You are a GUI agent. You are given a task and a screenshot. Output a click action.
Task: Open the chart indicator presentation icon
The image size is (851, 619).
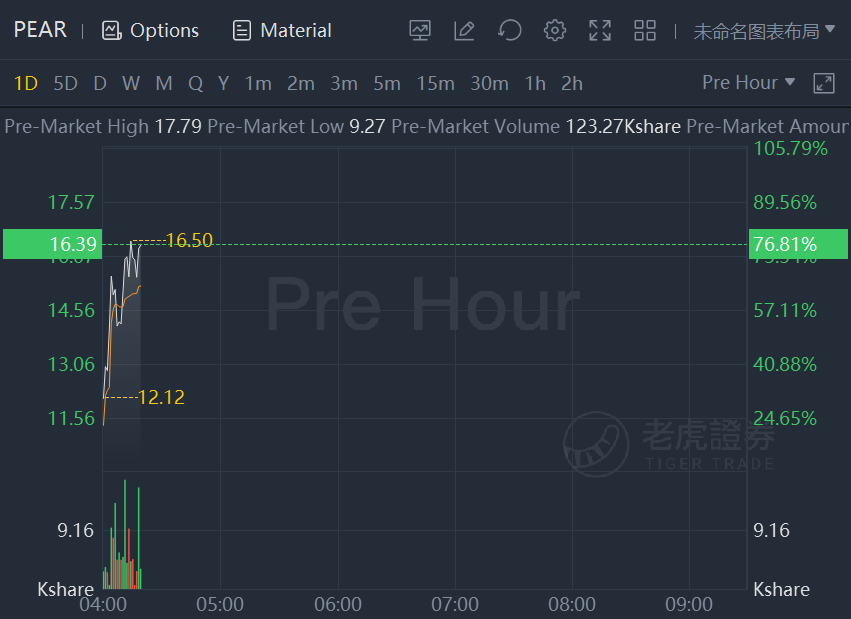click(x=420, y=30)
